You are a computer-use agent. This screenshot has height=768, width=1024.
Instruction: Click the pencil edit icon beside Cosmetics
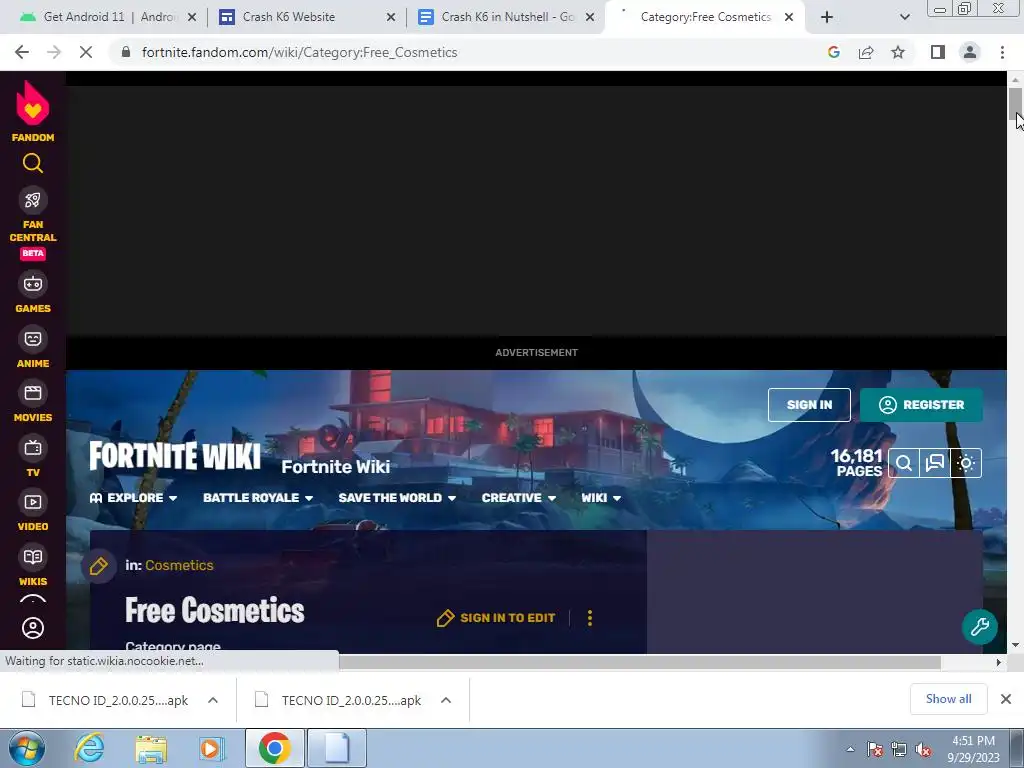99,566
